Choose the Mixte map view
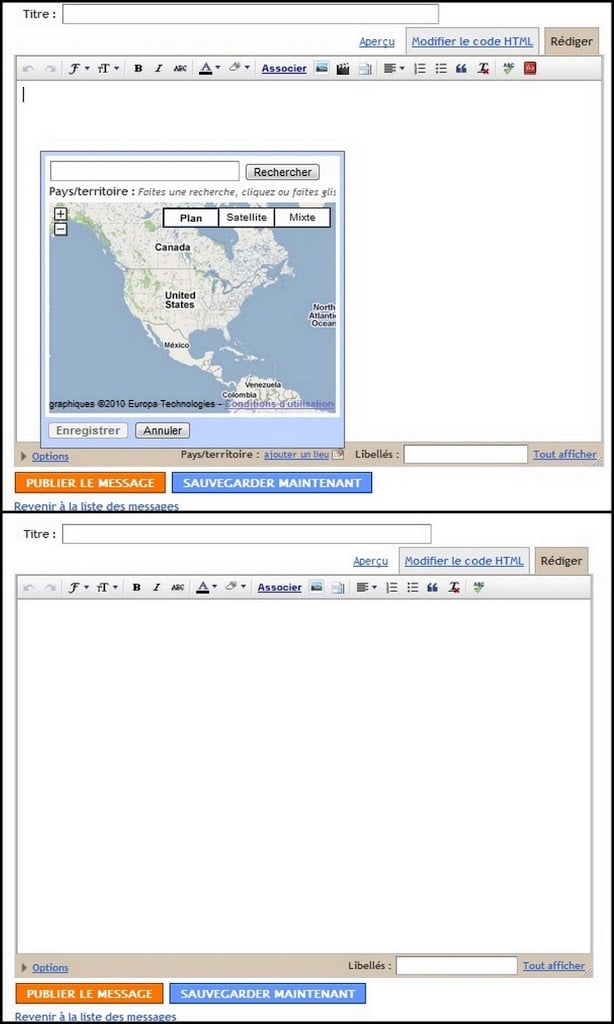The image size is (614, 1024). click(302, 217)
